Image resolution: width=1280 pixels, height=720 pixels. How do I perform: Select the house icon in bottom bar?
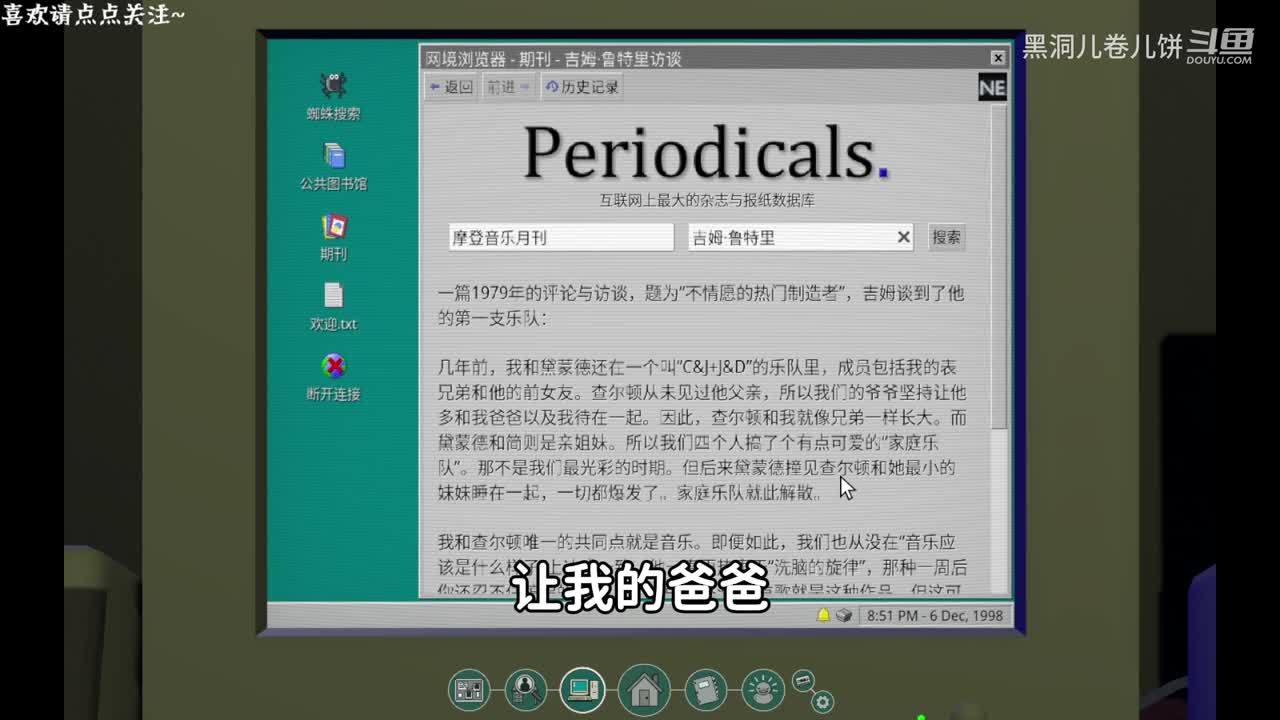tap(643, 689)
